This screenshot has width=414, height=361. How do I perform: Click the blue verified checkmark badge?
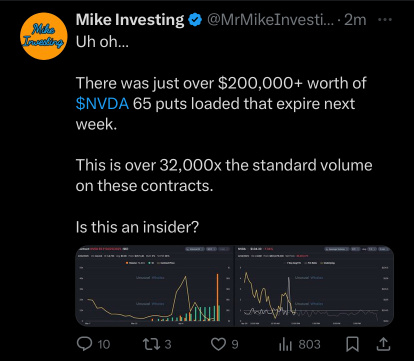(195, 20)
